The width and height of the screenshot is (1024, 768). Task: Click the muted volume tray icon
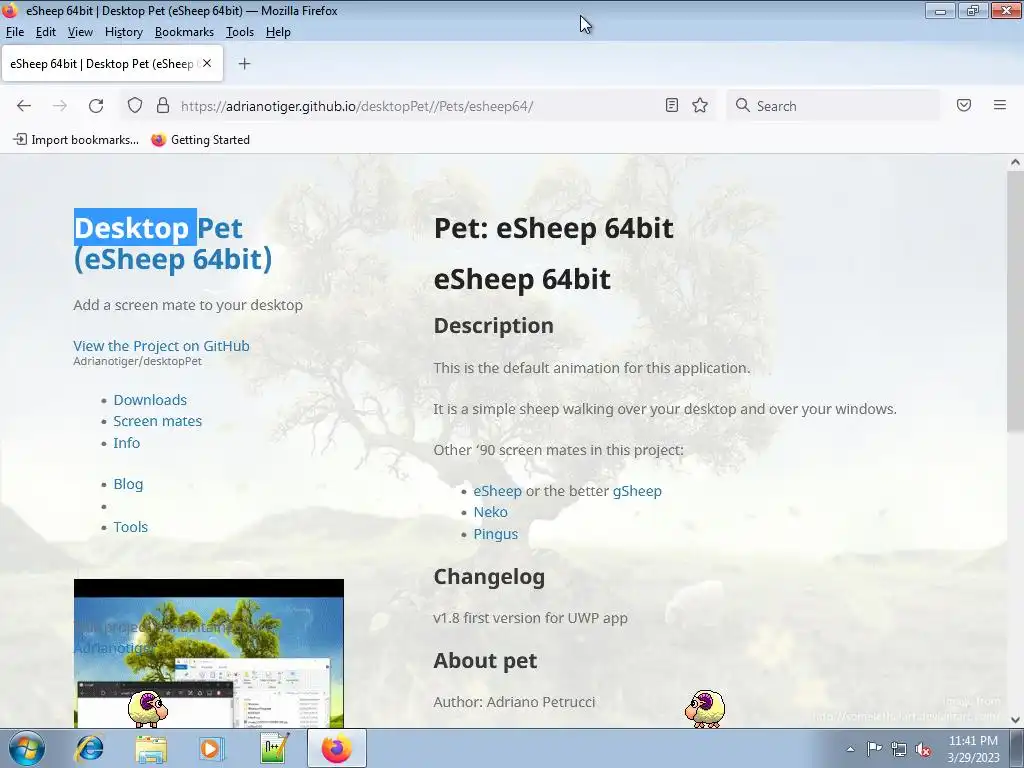point(923,749)
